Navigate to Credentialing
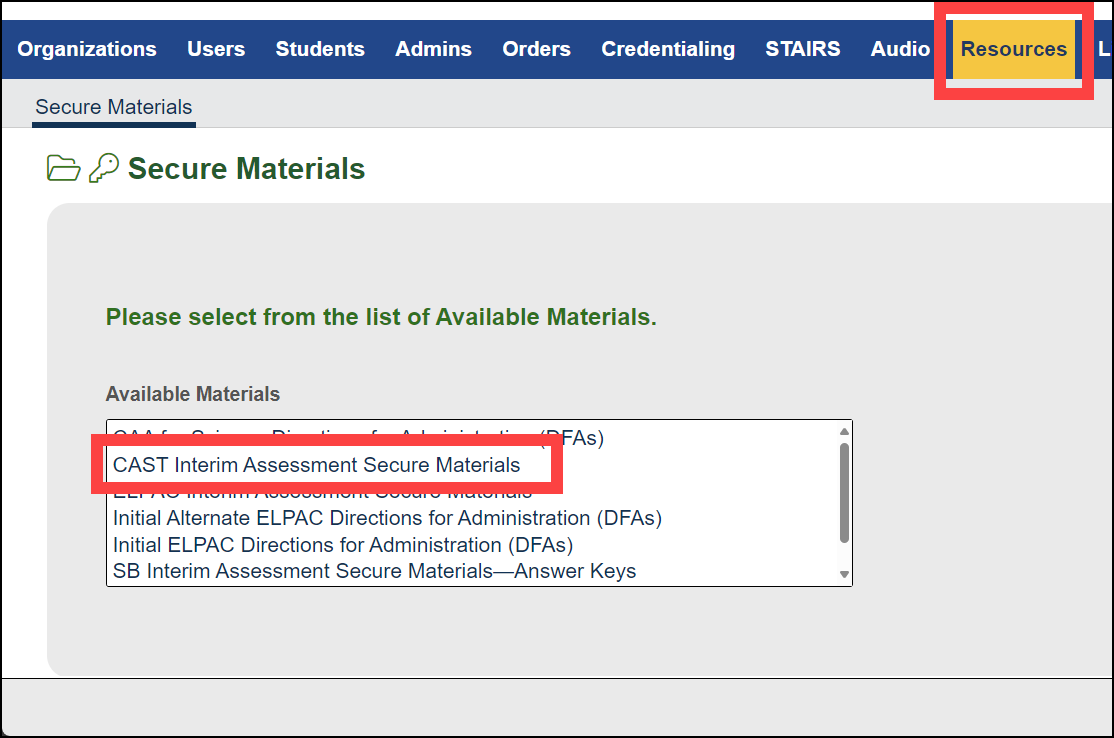This screenshot has height=738, width=1114. tap(668, 49)
